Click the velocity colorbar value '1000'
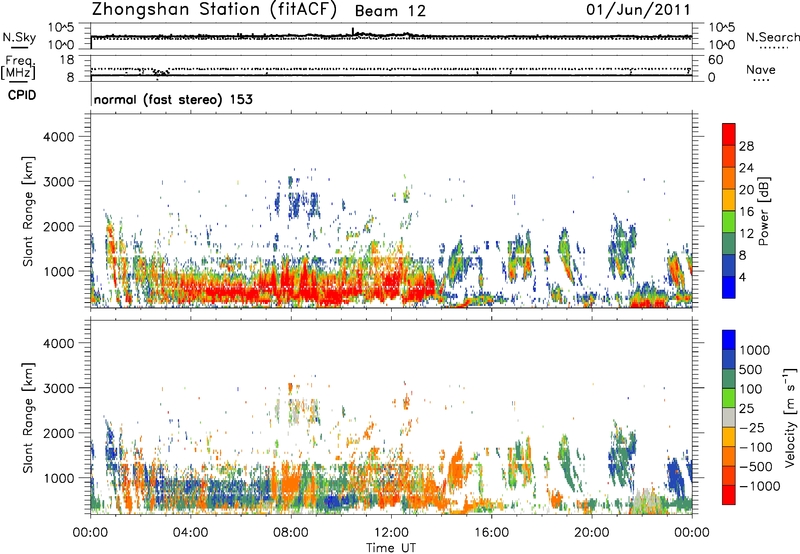Image resolution: width=800 pixels, height=554 pixels. pyautogui.click(x=755, y=350)
